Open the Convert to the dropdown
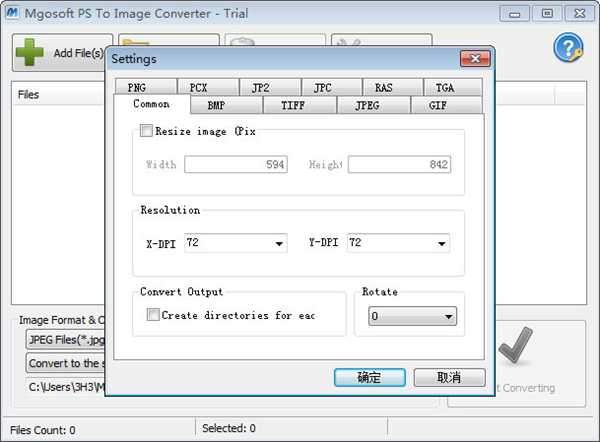This screenshot has height=442, width=600. click(x=65, y=363)
